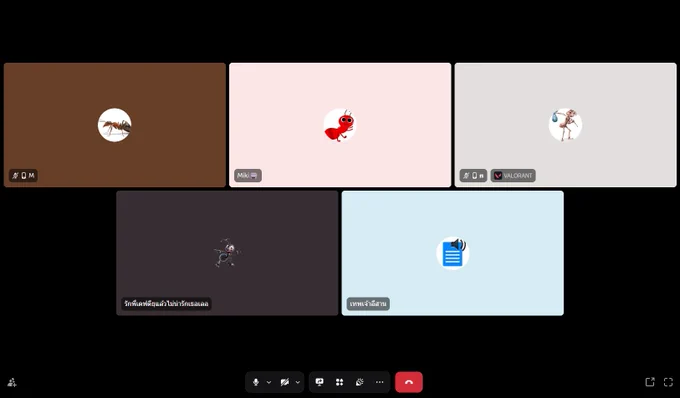Turn on the camera
The width and height of the screenshot is (680, 398).
tap(284, 382)
